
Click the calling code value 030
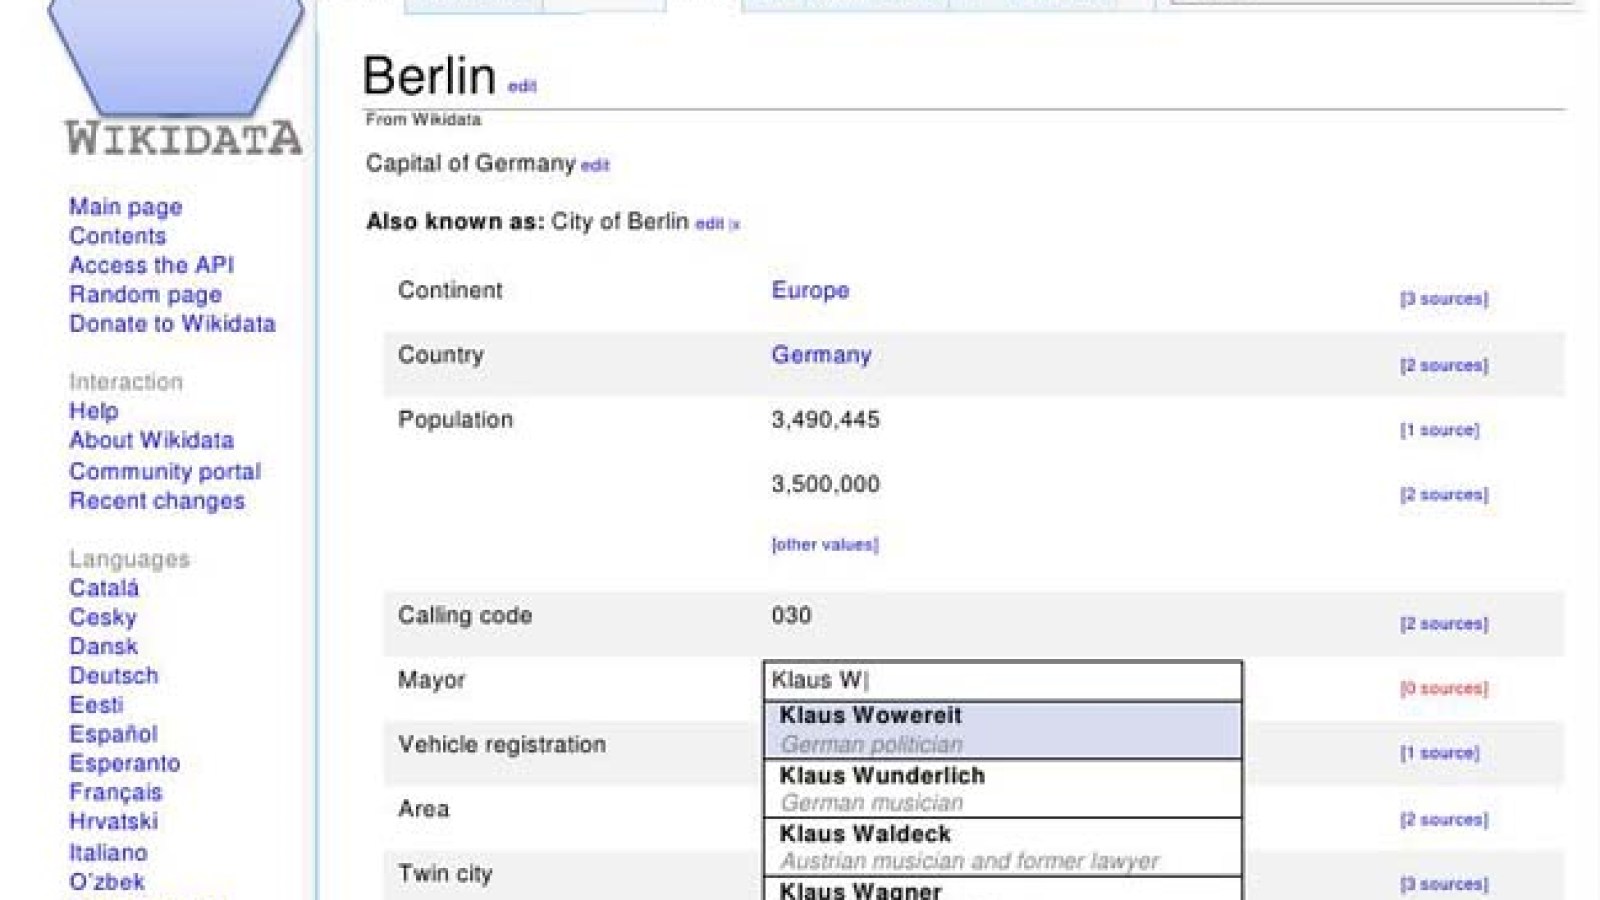(791, 616)
